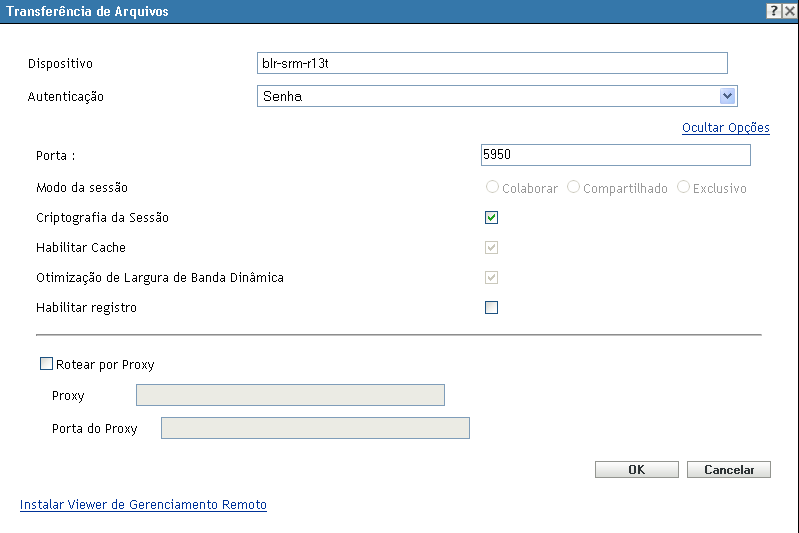The image size is (799, 533).
Task: Toggle Otimização de Largura de Banda checkbox
Action: click(x=491, y=277)
